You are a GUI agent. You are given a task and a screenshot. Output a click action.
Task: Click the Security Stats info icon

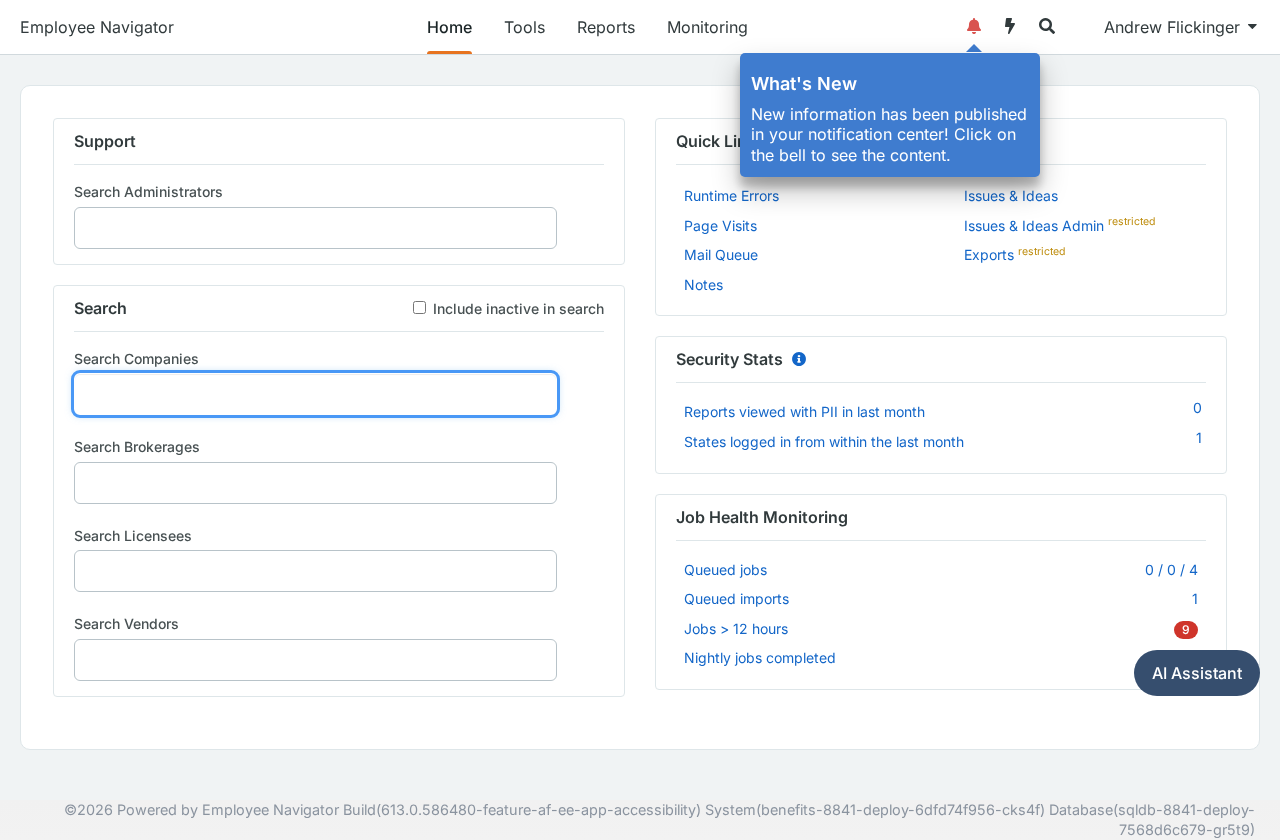click(x=799, y=359)
